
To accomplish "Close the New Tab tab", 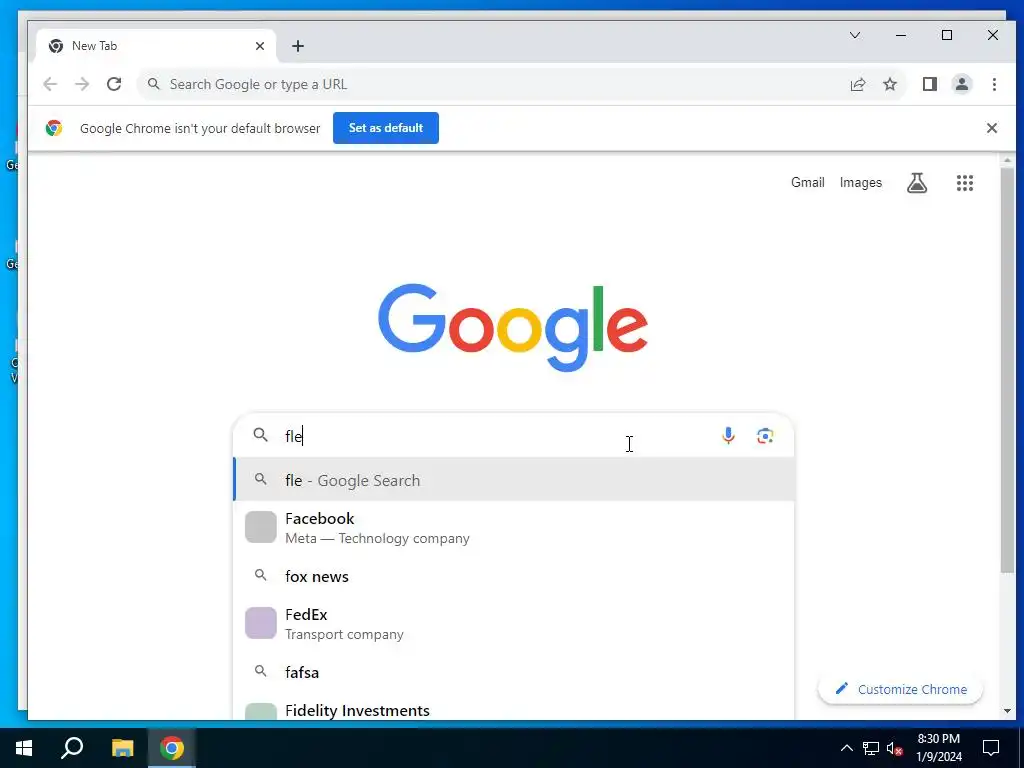I will pos(260,46).
